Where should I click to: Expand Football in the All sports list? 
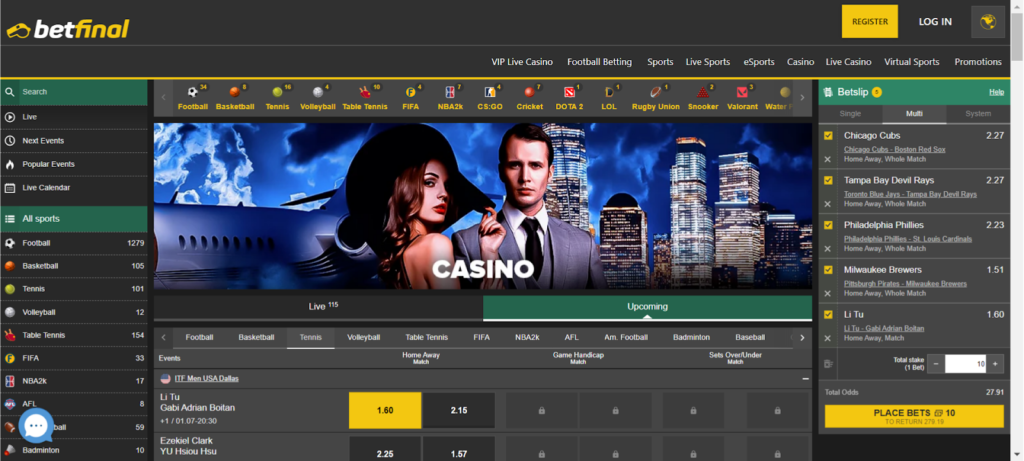(x=37, y=243)
